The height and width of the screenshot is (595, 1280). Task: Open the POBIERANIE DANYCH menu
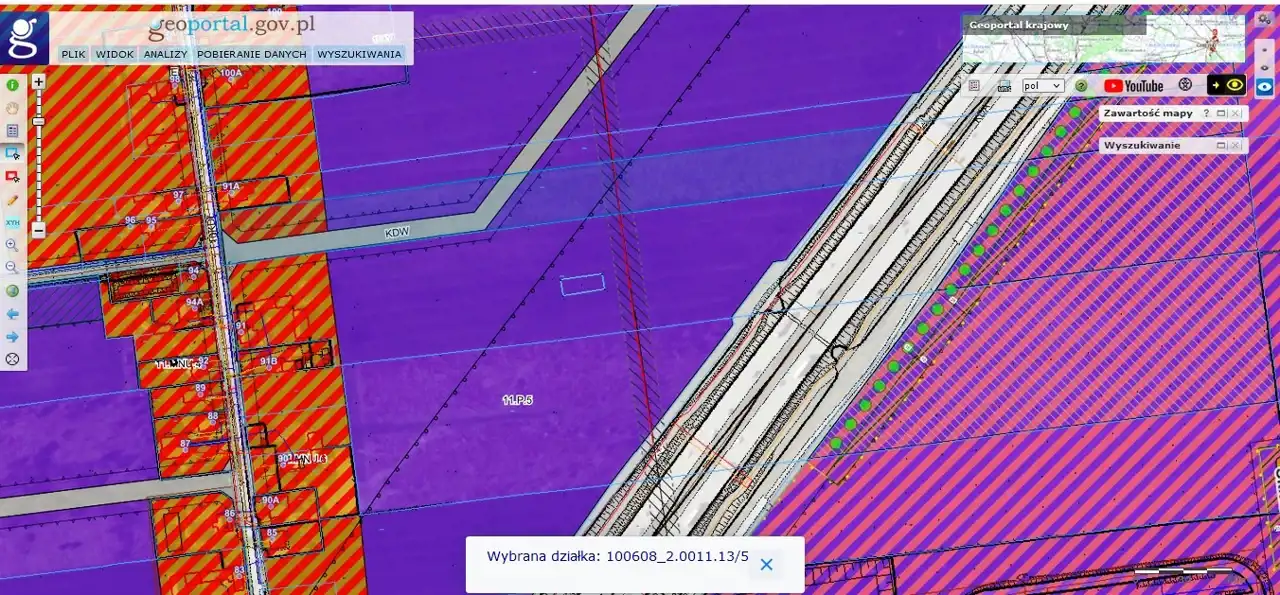click(251, 55)
